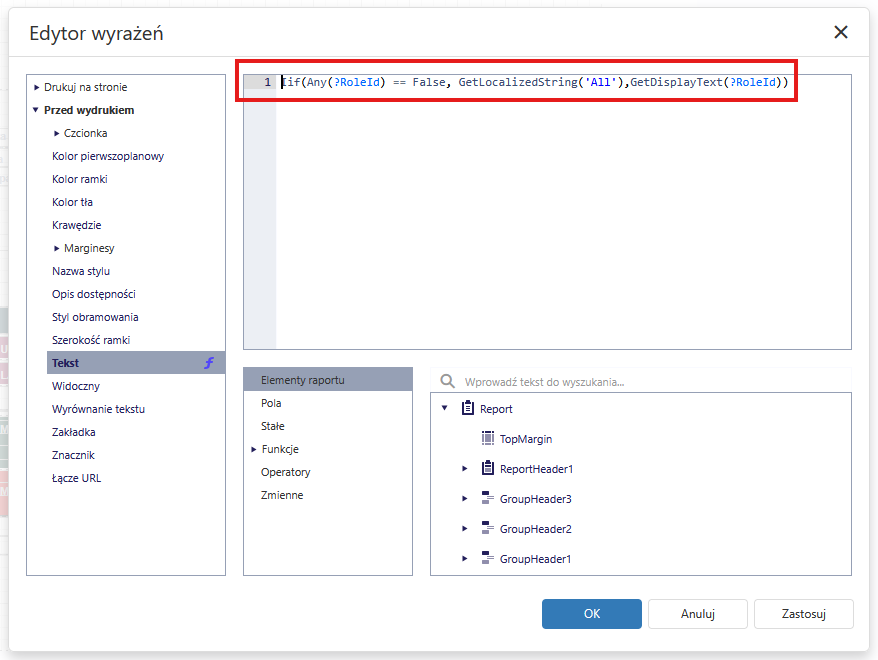The width and height of the screenshot is (878, 660).
Task: Click the function icon next to Tekst
Action: (x=209, y=363)
